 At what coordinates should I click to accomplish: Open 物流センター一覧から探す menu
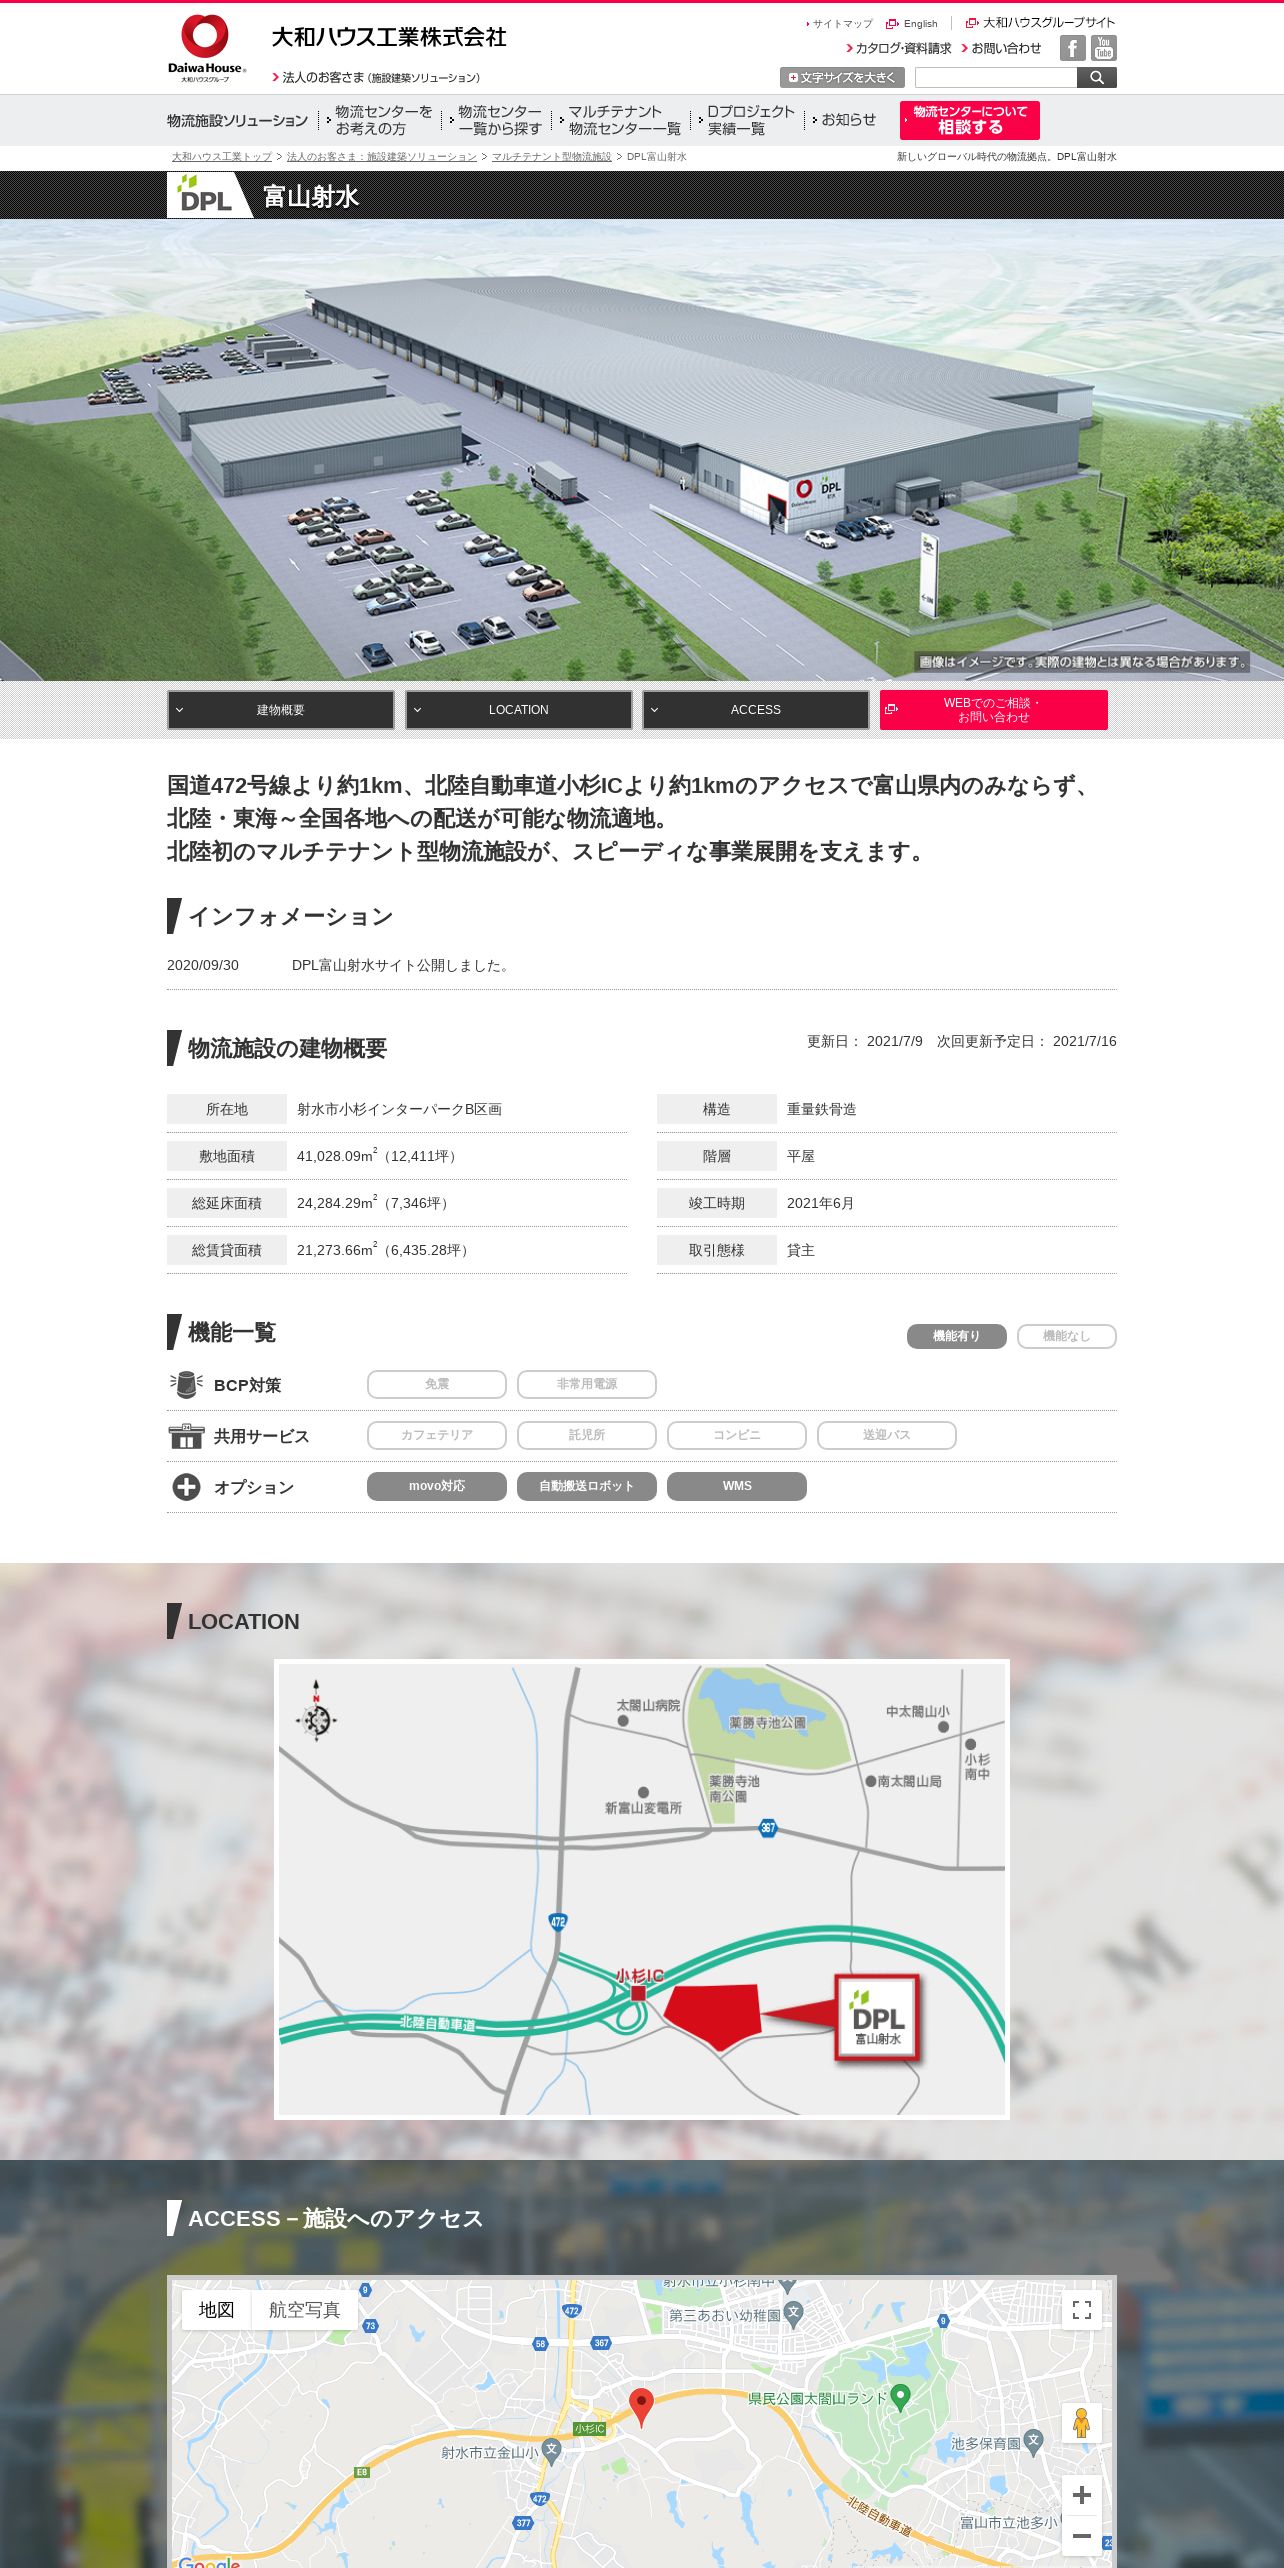[497, 120]
